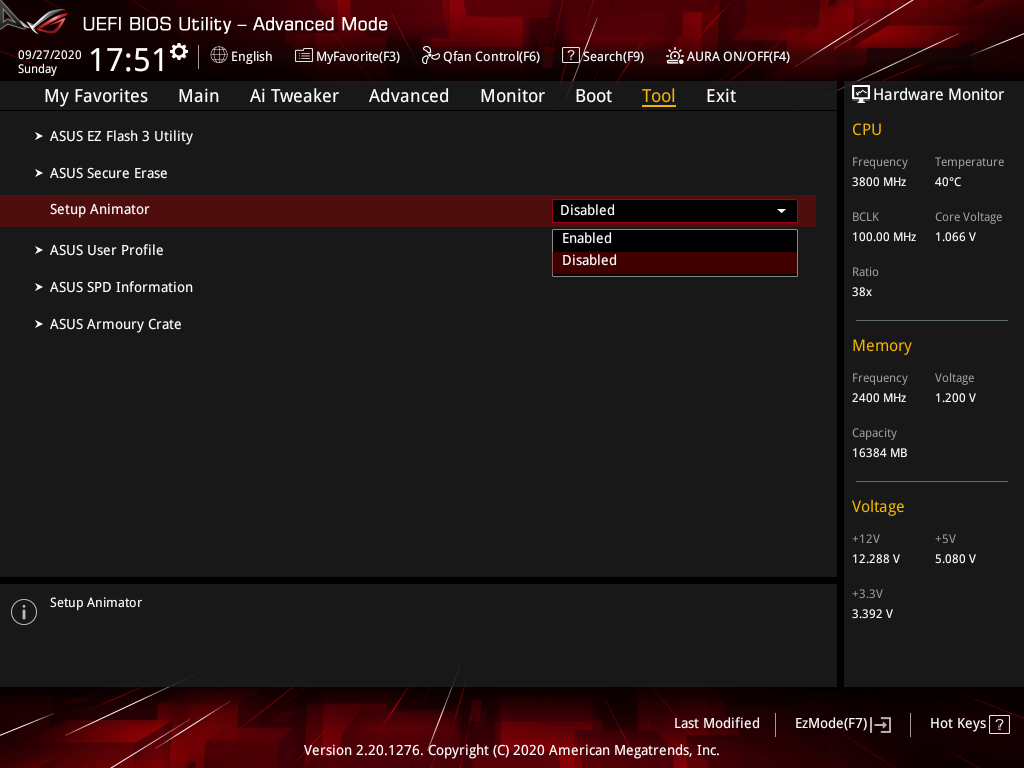Click the Search question mark icon
The width and height of the screenshot is (1024, 768).
pos(570,56)
